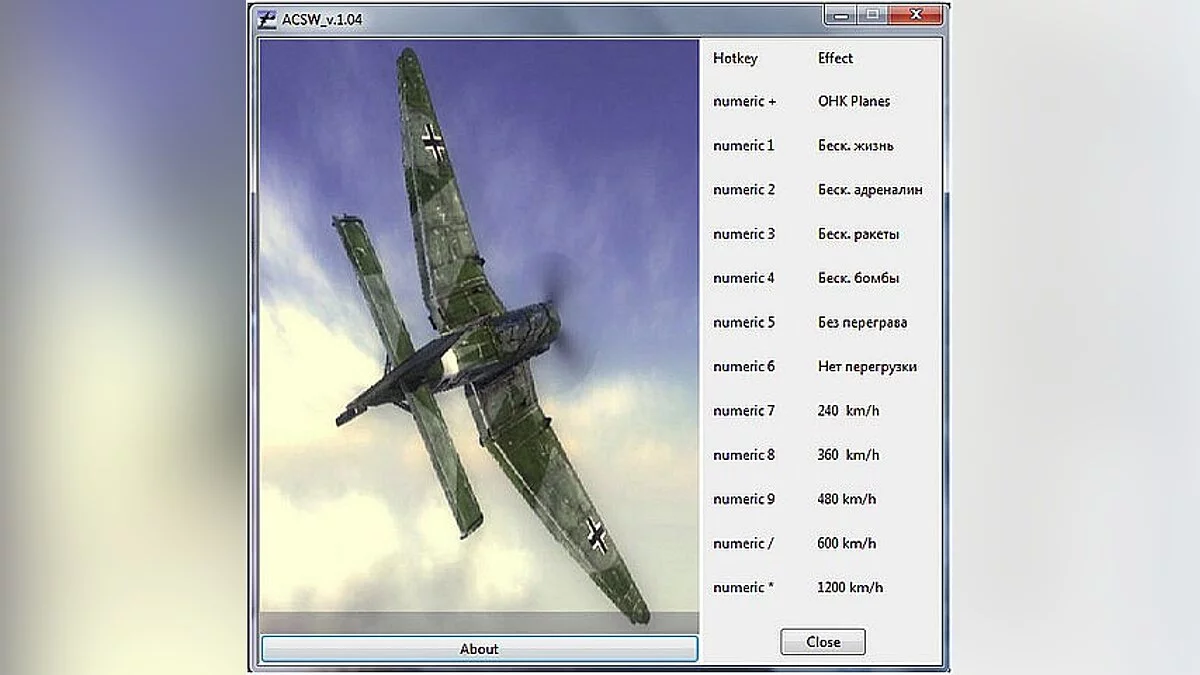Image resolution: width=1200 pixels, height=675 pixels.
Task: Click the numeric + hotkey label
Action: tap(744, 101)
